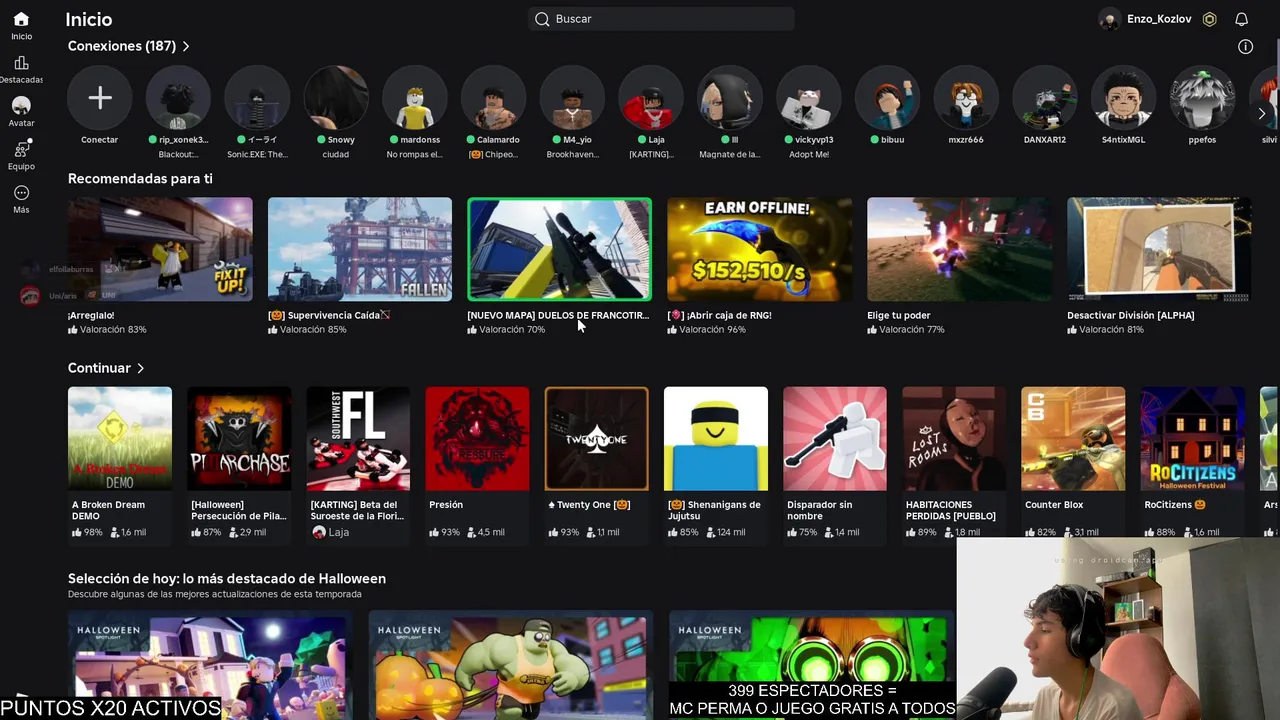Click the Selección de hoy Halloween heading
Viewport: 1280px width, 720px height.
click(x=227, y=579)
